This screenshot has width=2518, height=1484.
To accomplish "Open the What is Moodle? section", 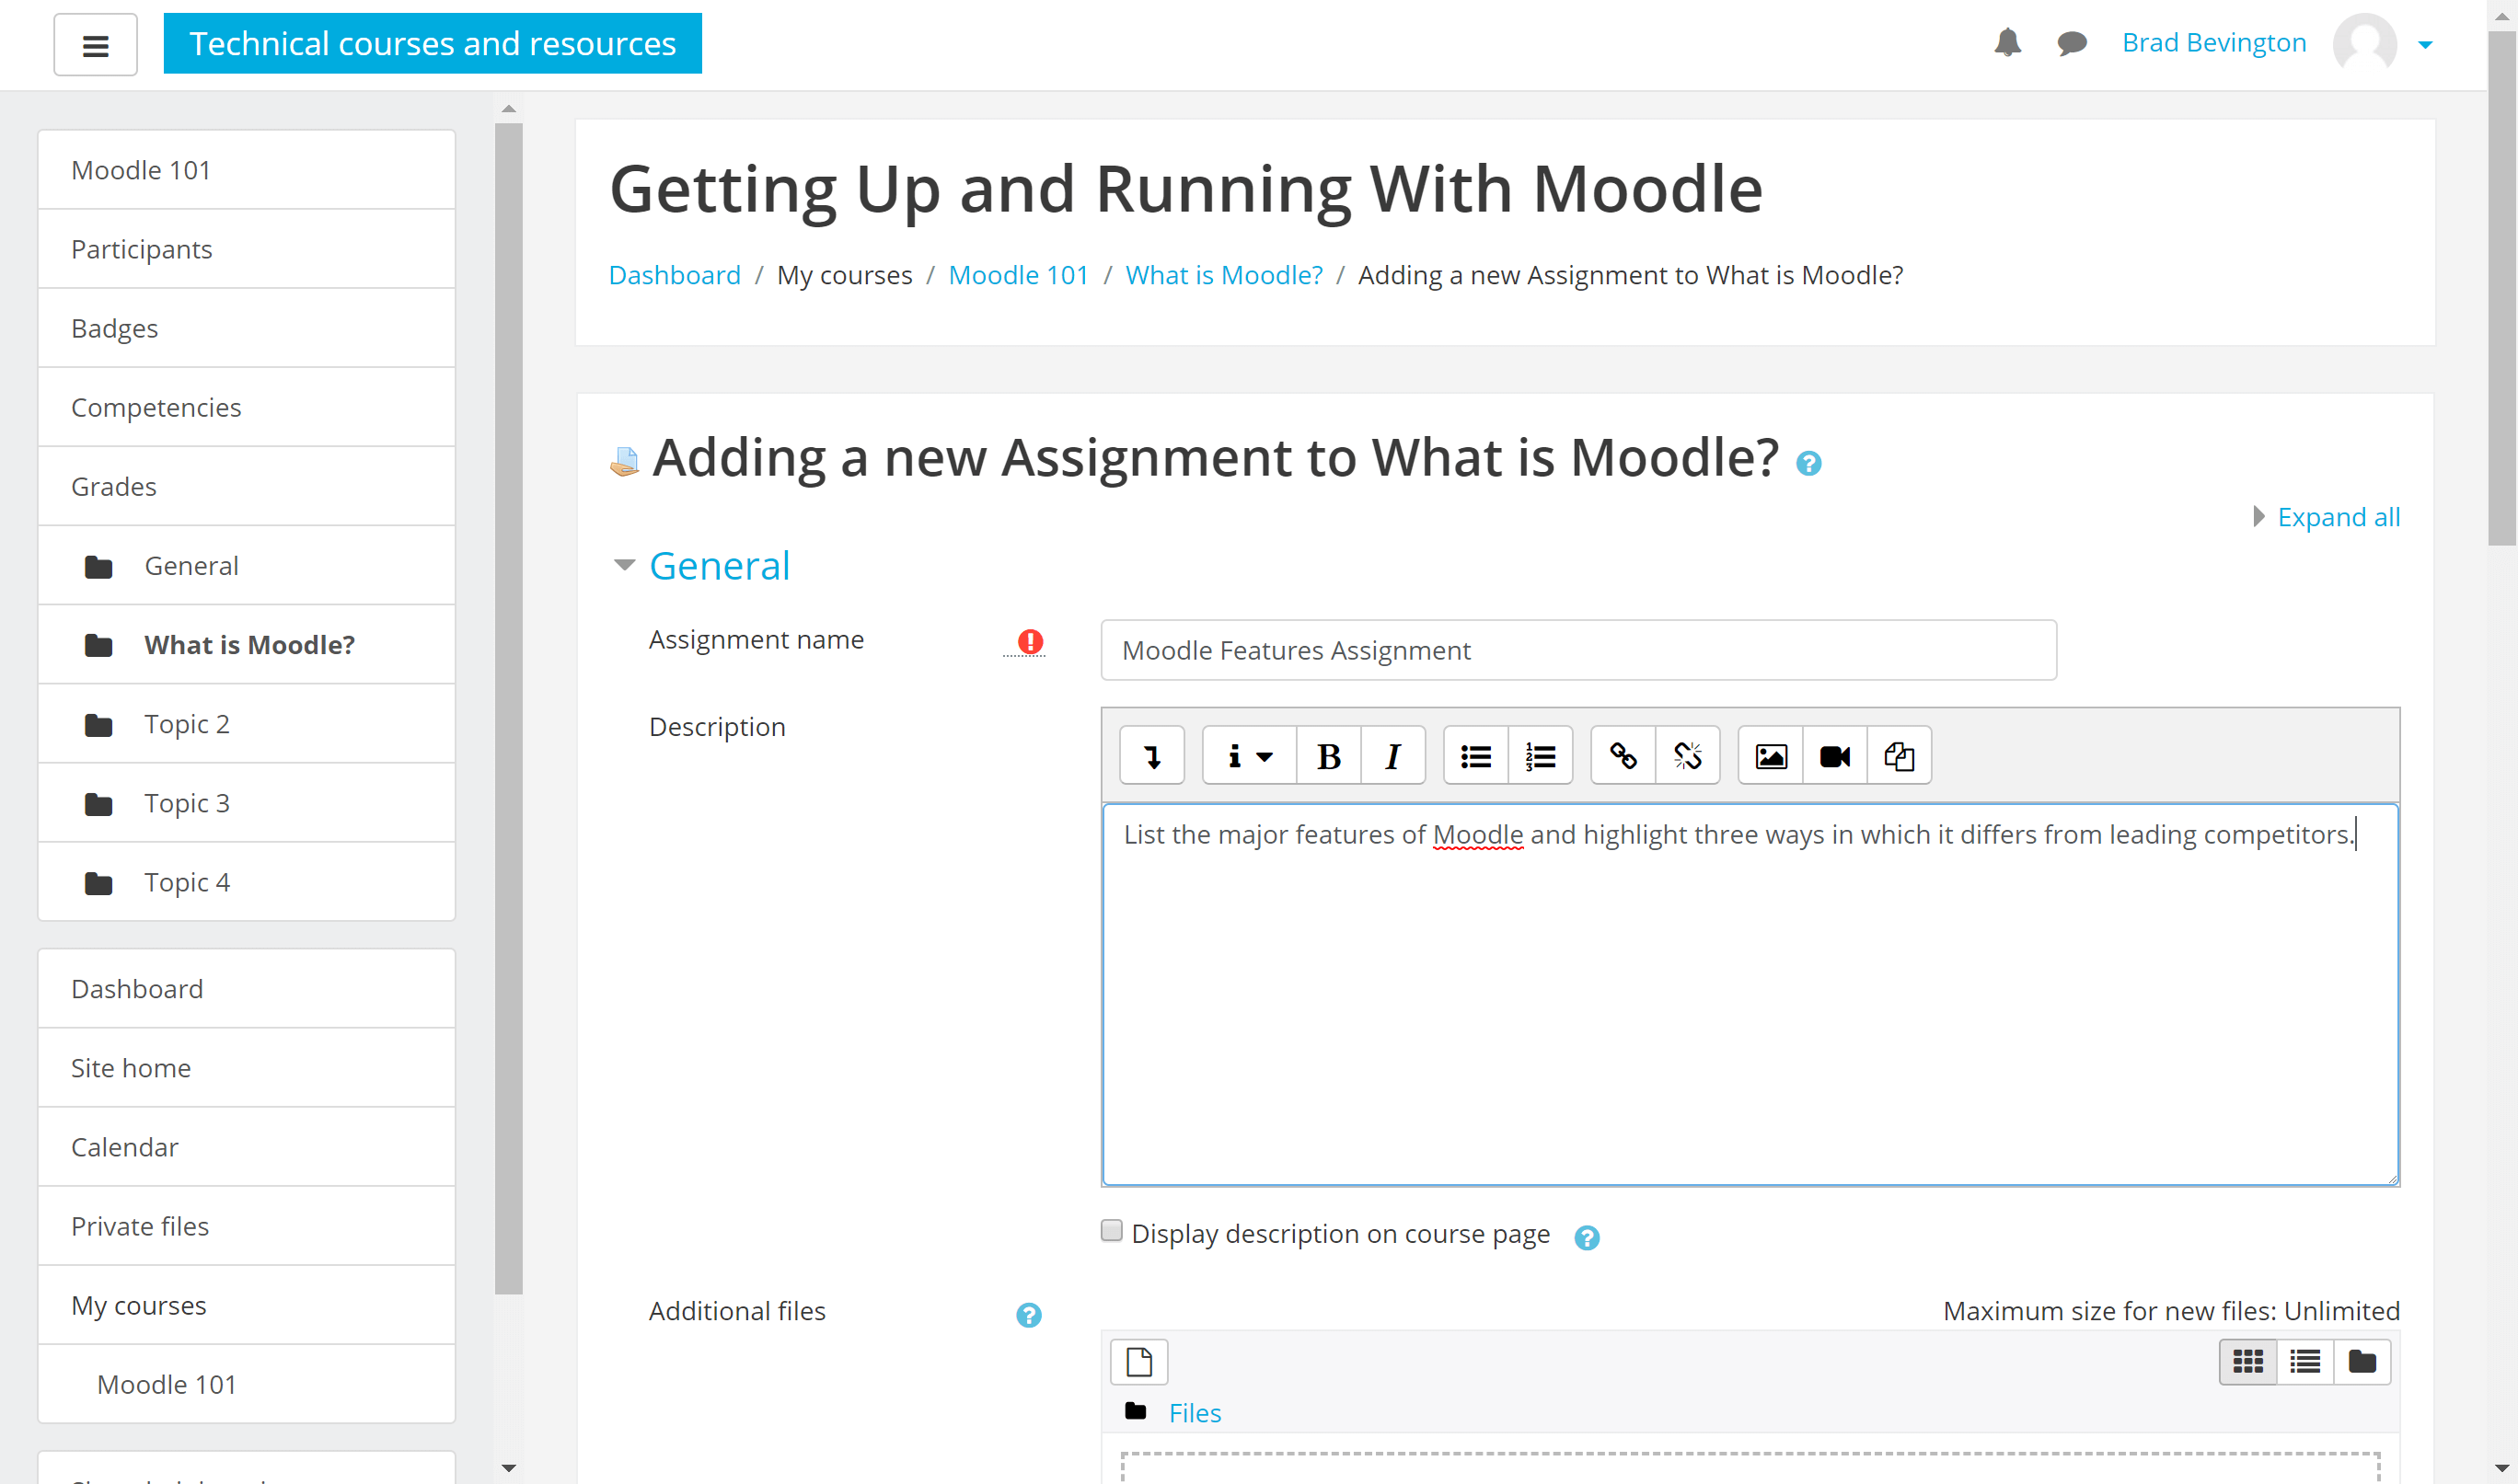I will click(x=246, y=645).
